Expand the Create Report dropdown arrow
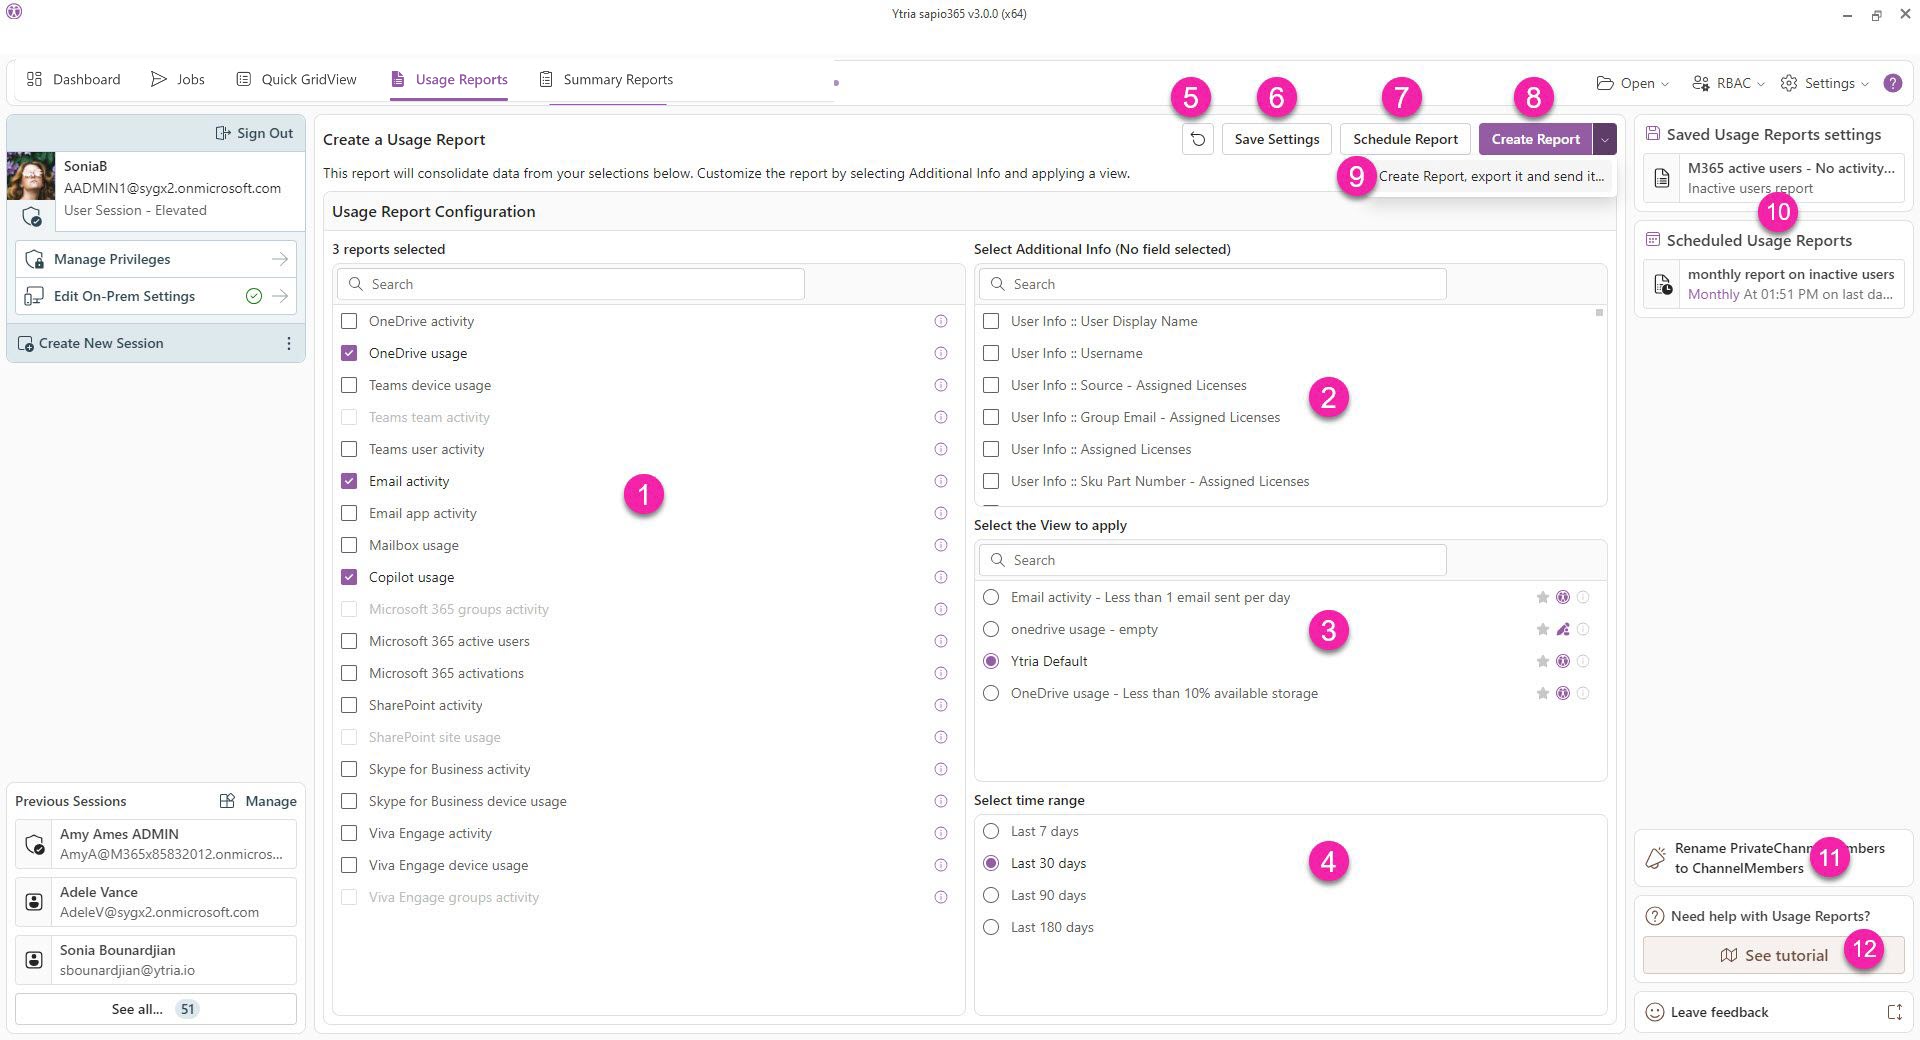This screenshot has height=1040, width=1920. click(1604, 139)
